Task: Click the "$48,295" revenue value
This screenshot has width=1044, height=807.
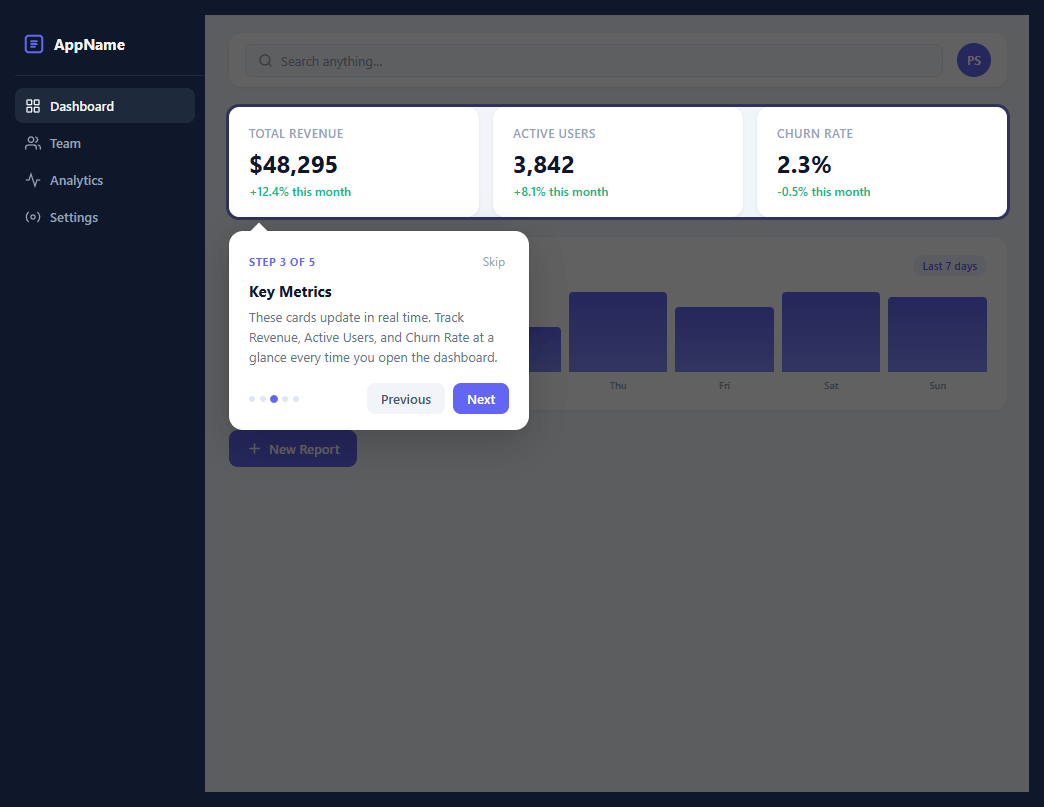Action: pos(293,164)
